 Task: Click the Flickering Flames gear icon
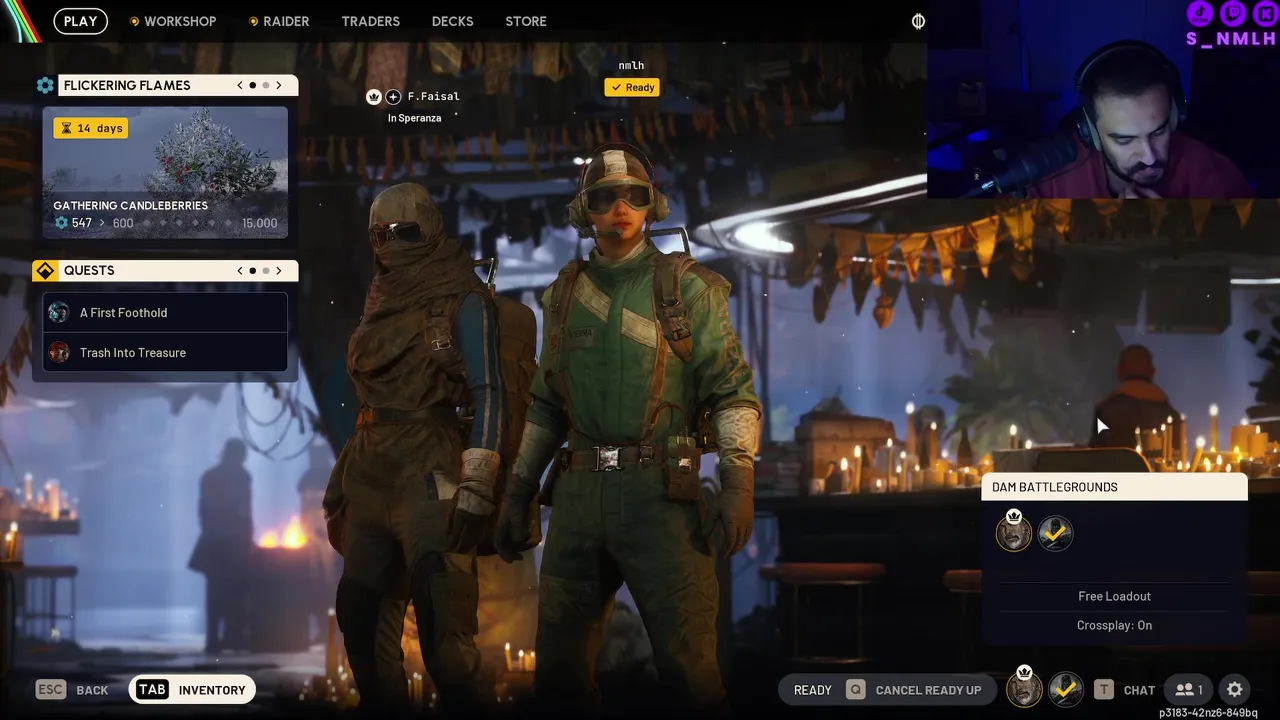[x=45, y=86]
